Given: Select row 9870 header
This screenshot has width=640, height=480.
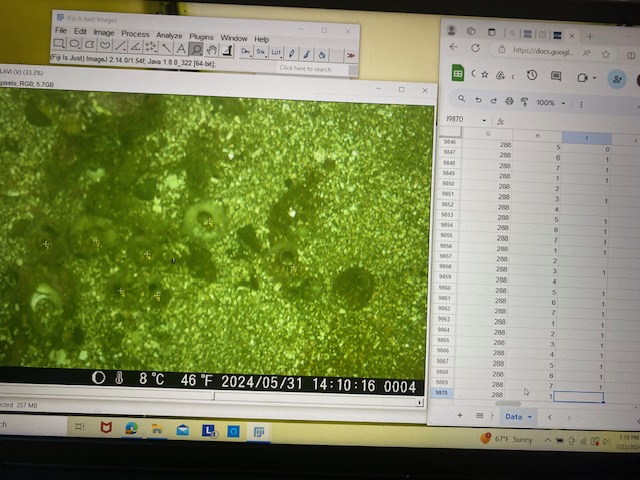Looking at the screenshot, I should pyautogui.click(x=441, y=393).
